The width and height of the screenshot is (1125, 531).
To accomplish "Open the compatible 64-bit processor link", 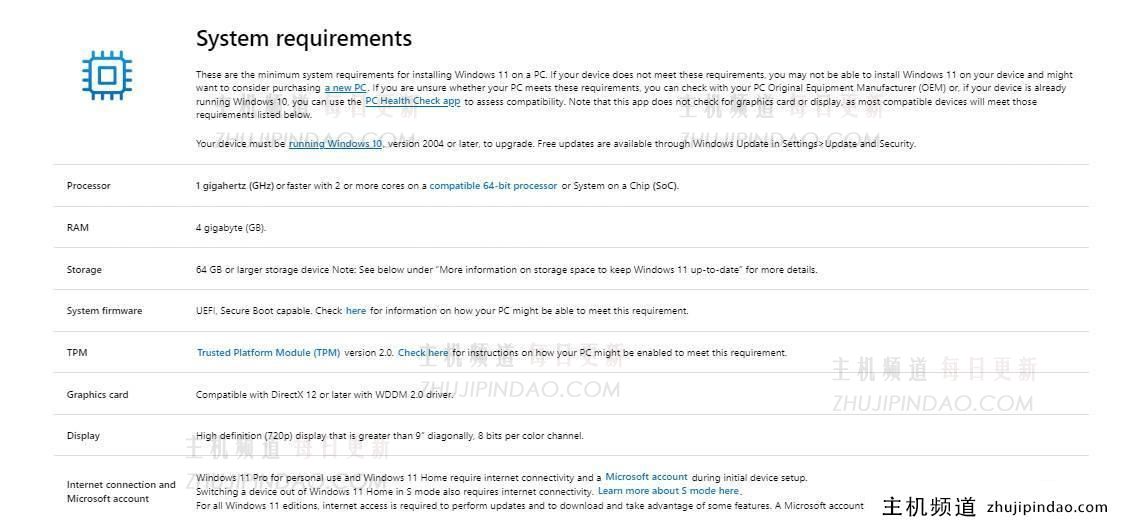I will 493,186.
